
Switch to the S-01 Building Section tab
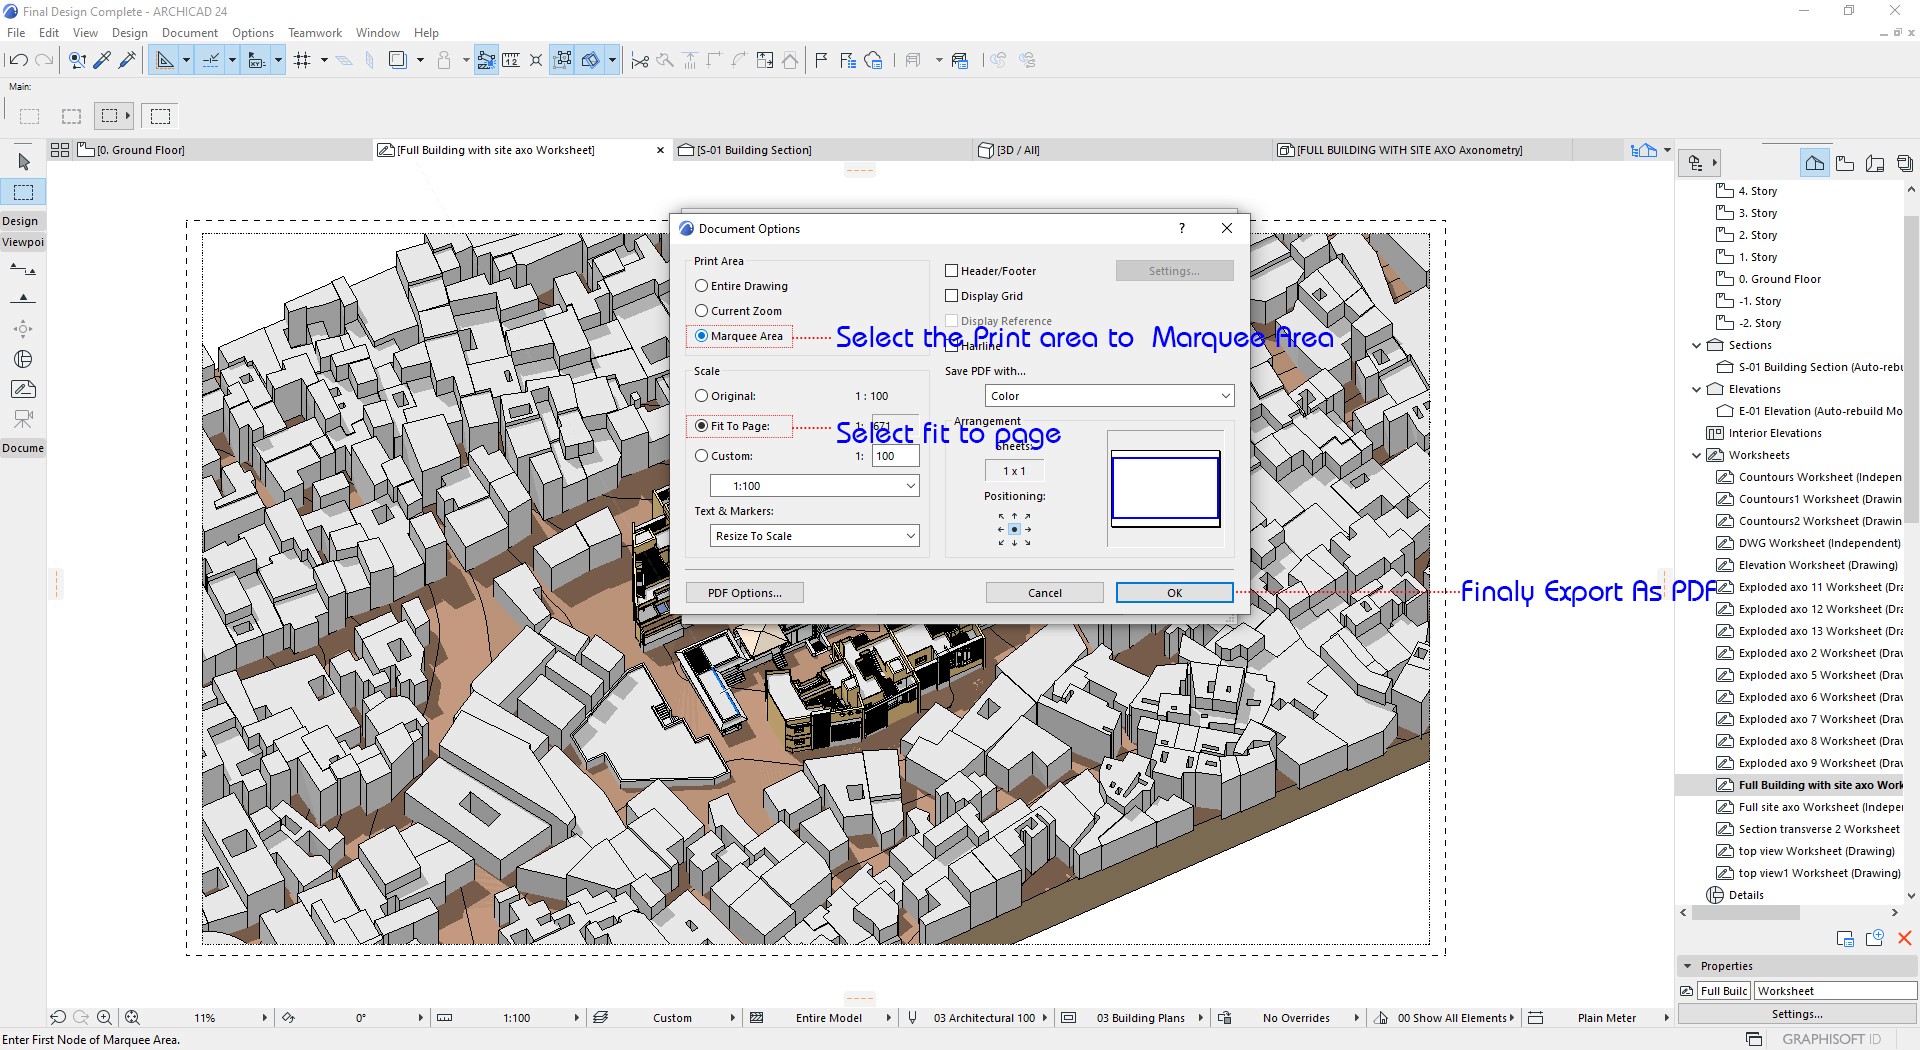(x=755, y=150)
